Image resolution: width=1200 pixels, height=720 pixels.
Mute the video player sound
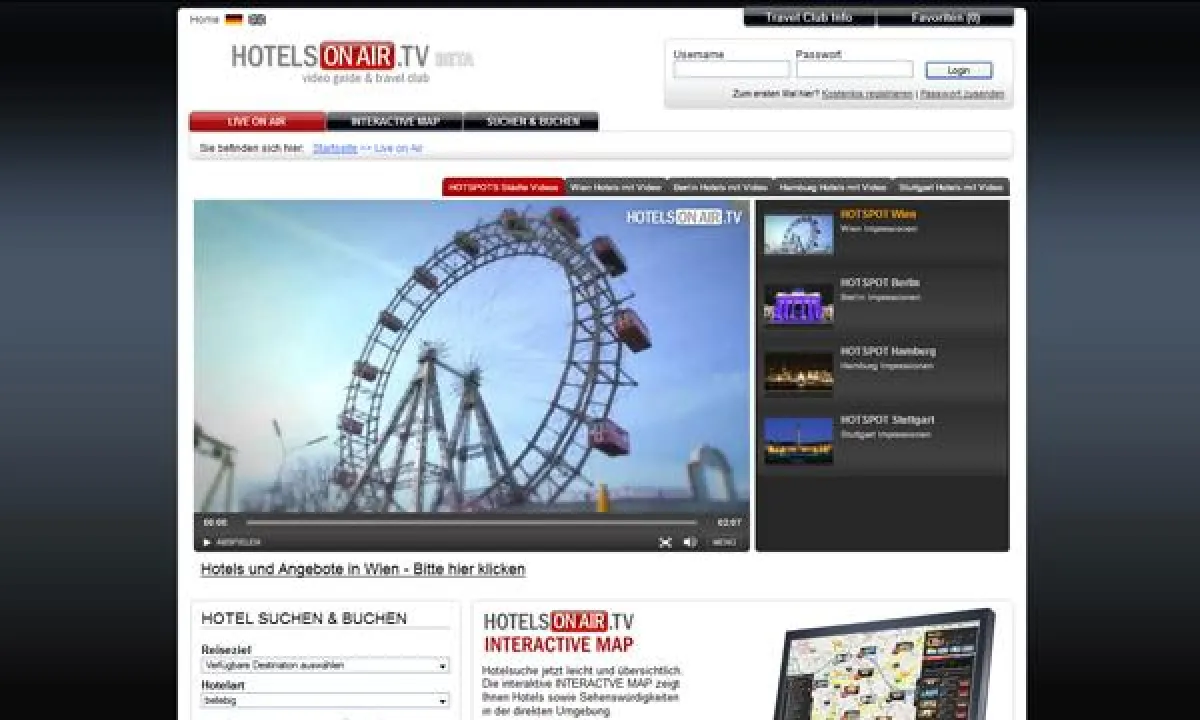point(688,541)
